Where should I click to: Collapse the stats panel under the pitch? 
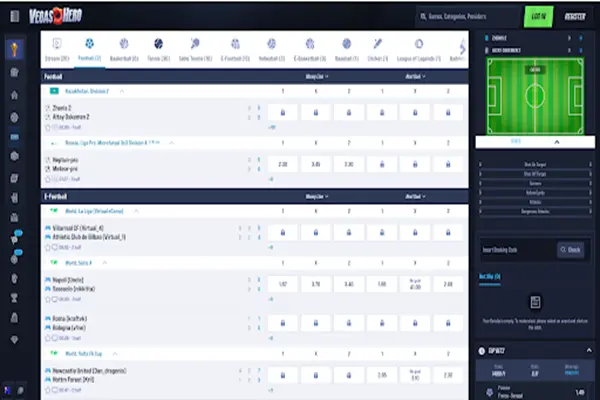point(557,142)
